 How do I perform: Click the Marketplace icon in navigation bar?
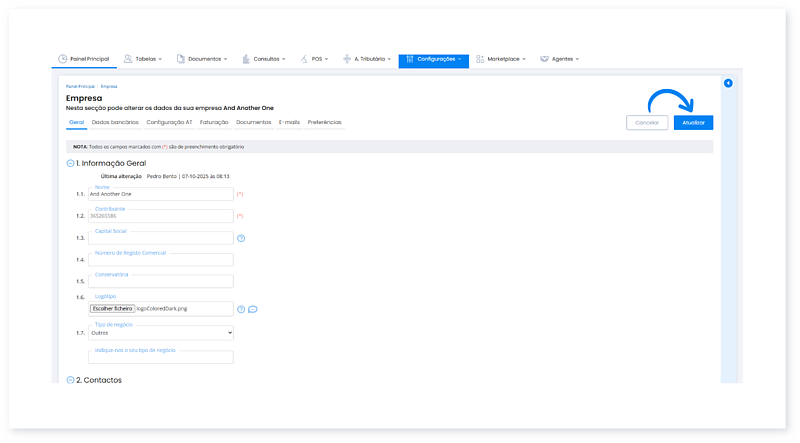[x=481, y=59]
